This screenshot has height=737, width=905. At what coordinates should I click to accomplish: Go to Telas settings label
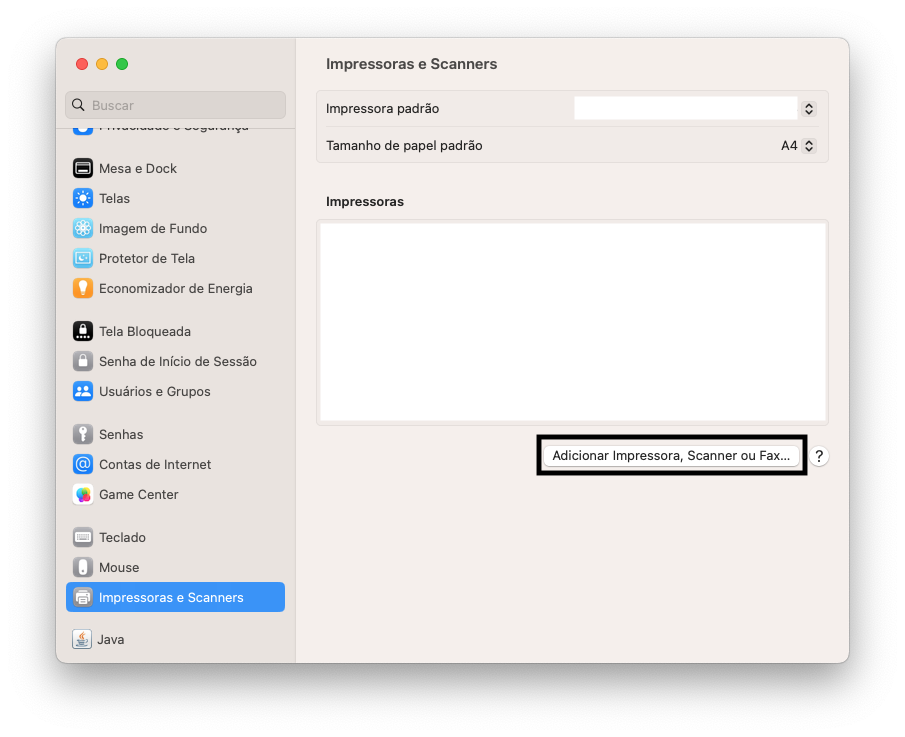pyautogui.click(x=114, y=199)
